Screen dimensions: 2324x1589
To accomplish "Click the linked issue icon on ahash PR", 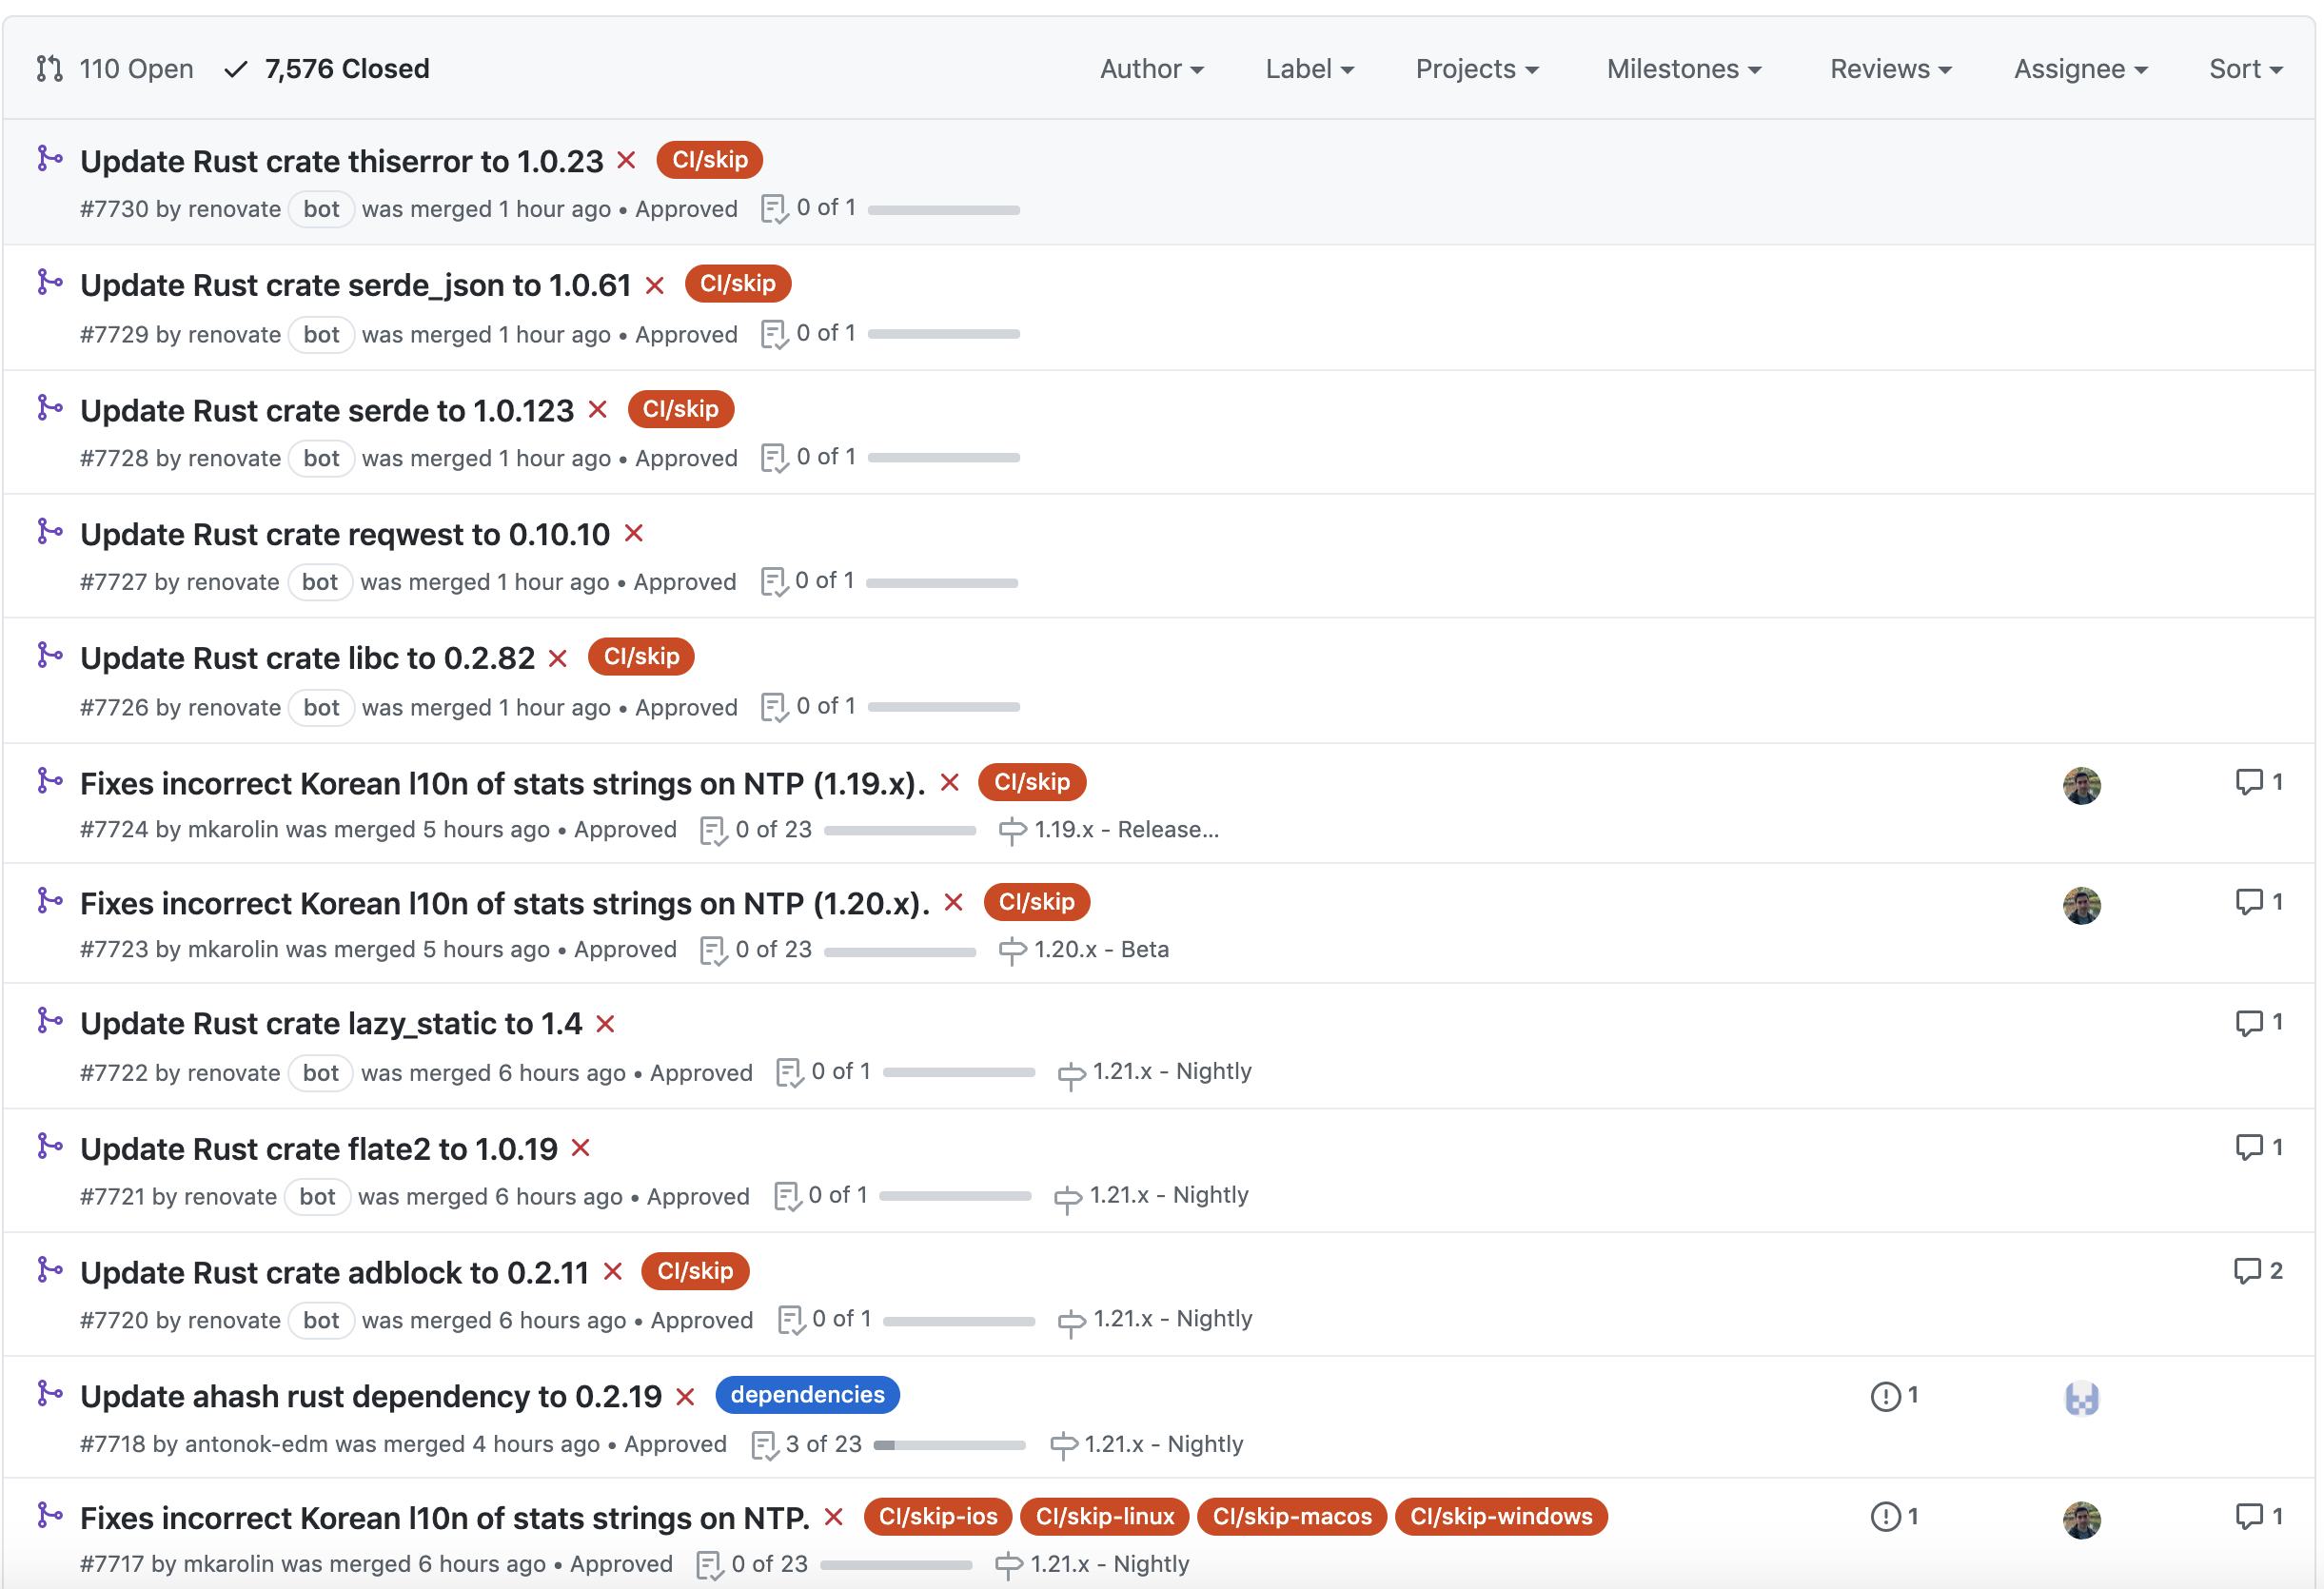I will 1885,1396.
